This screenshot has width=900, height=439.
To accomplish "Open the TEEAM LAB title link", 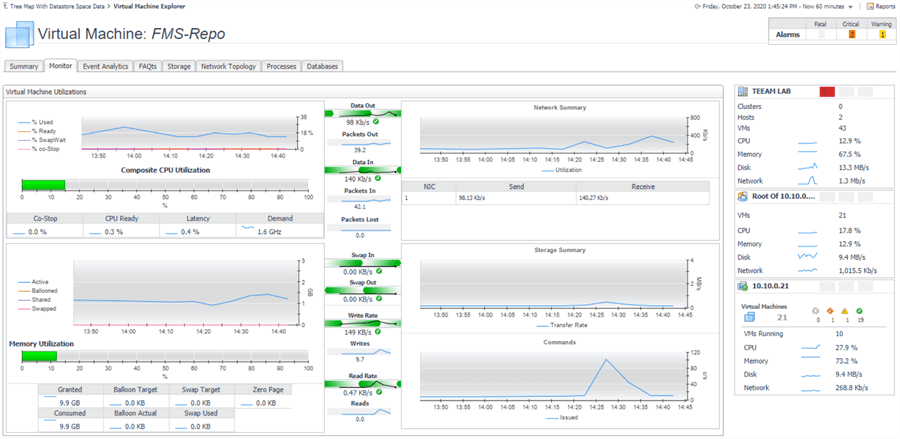I will point(769,91).
